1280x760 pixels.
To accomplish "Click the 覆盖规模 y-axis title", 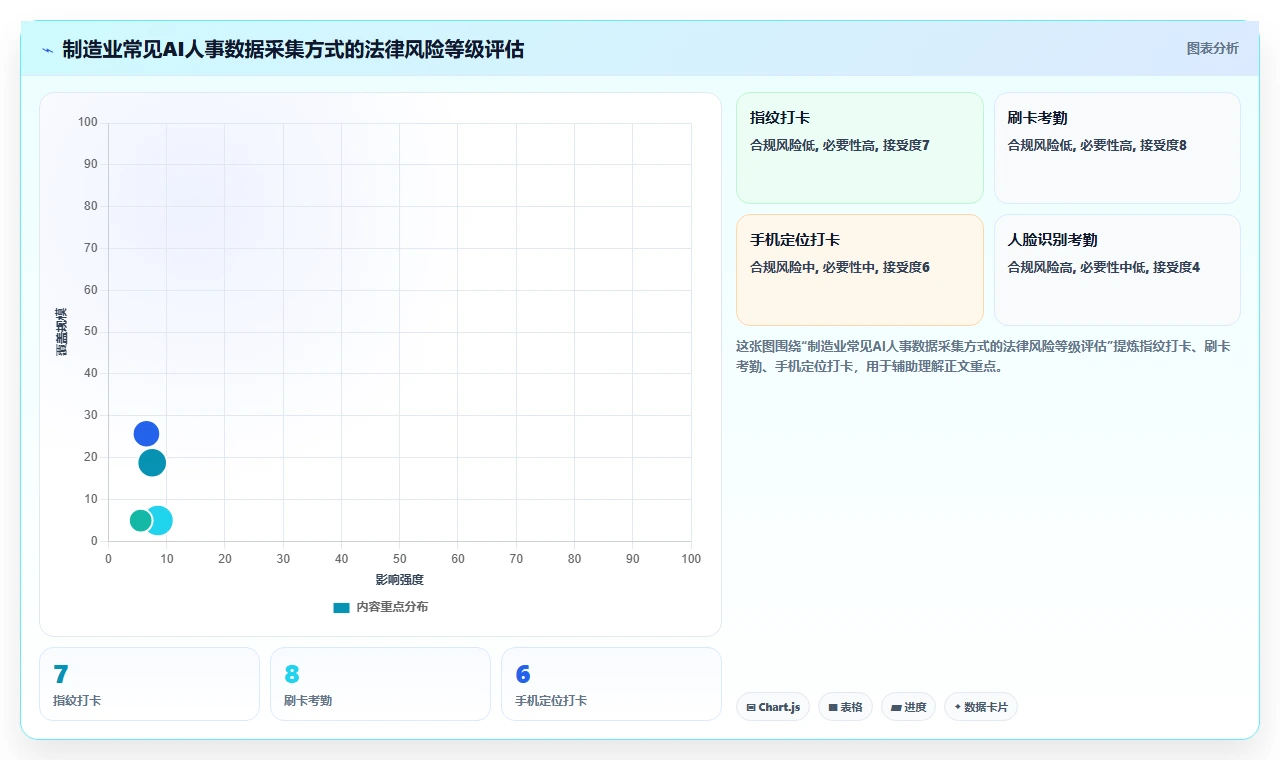I will pyautogui.click(x=61, y=332).
